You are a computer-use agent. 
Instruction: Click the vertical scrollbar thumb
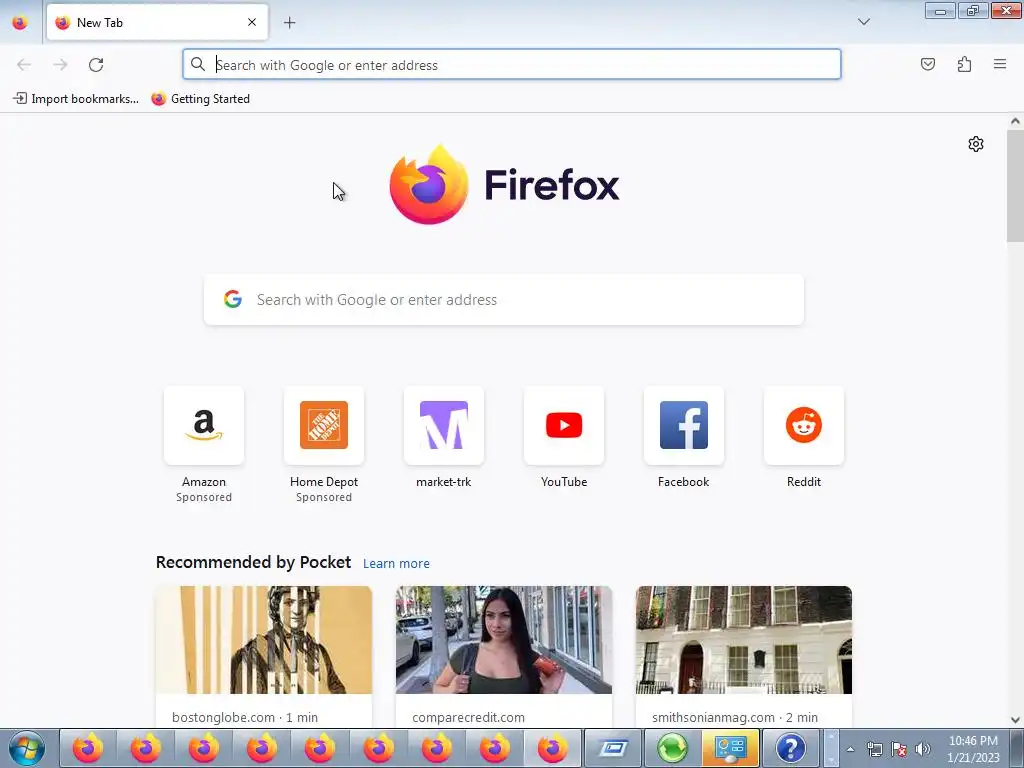point(1015,186)
